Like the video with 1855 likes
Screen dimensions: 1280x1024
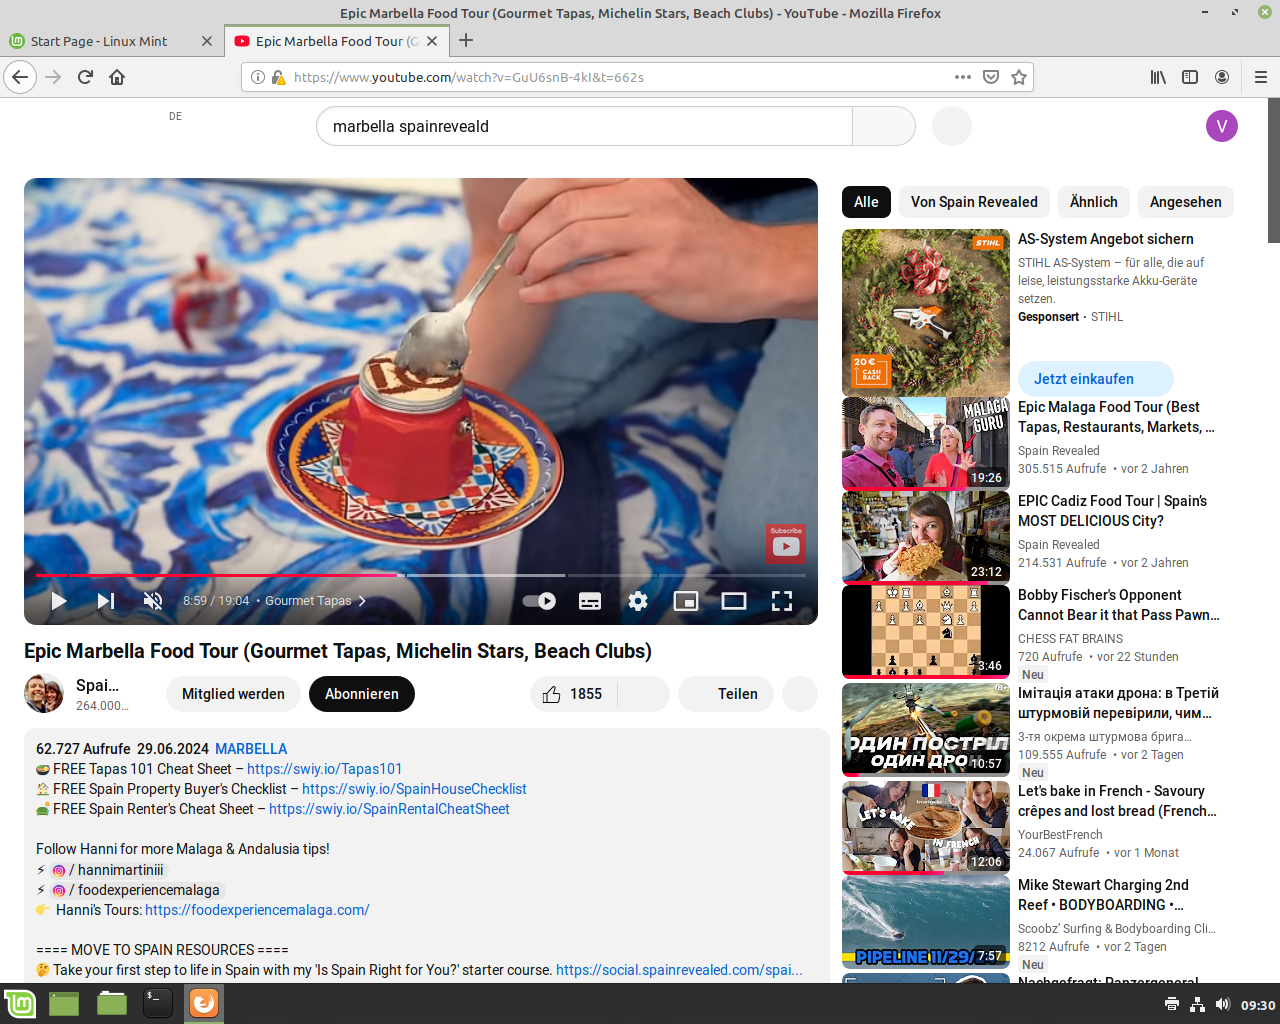pyautogui.click(x=573, y=694)
